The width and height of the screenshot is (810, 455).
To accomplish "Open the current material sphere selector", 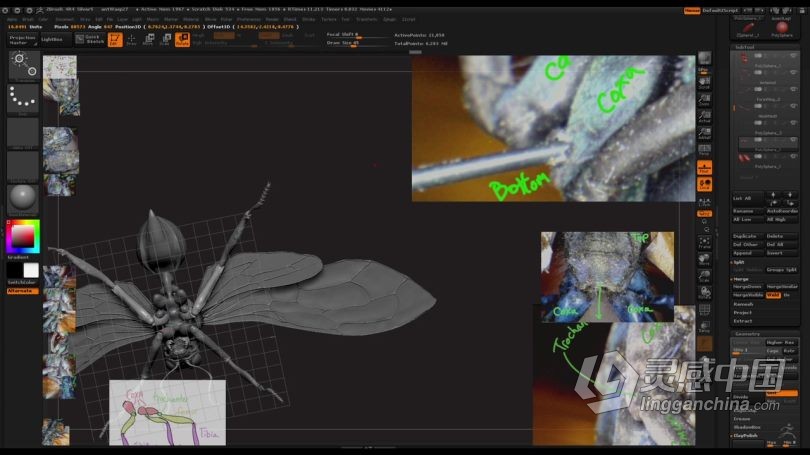I will [x=23, y=199].
